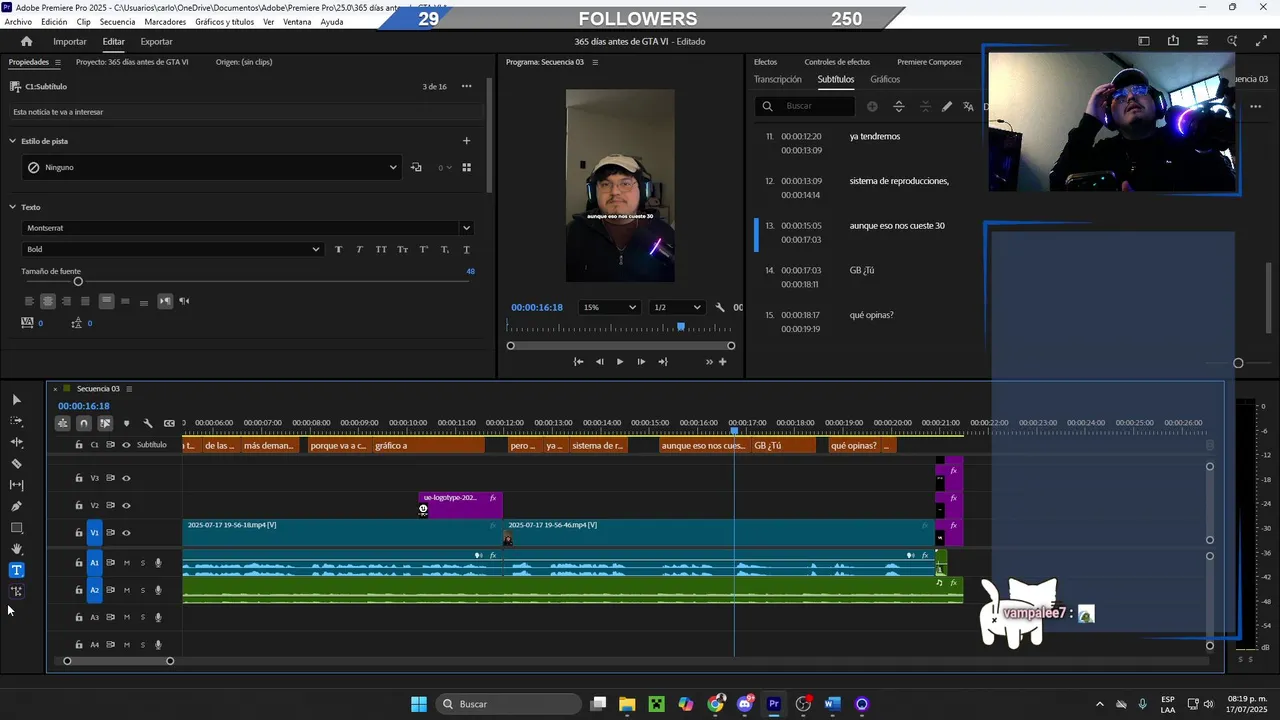Image resolution: width=1280 pixels, height=720 pixels.
Task: Select the Rectangle shape tool
Action: (16, 528)
